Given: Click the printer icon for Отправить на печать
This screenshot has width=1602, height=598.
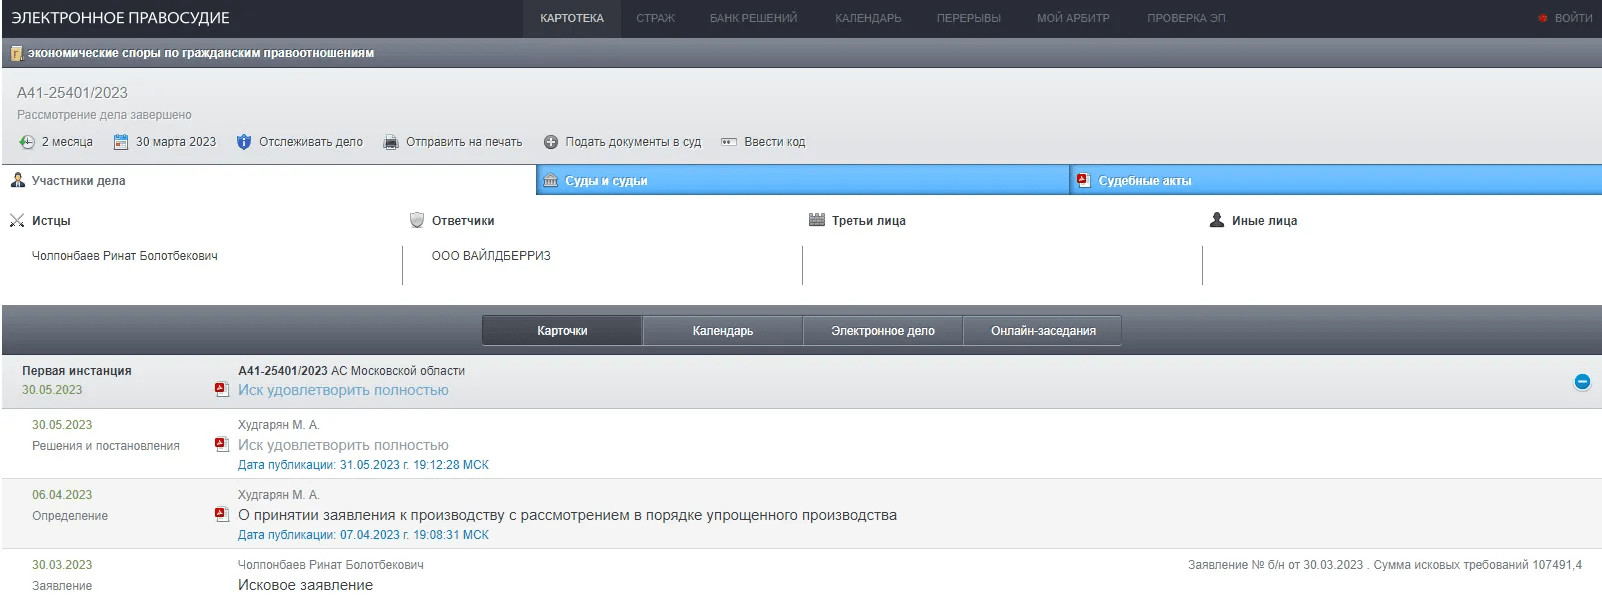Looking at the screenshot, I should (391, 142).
